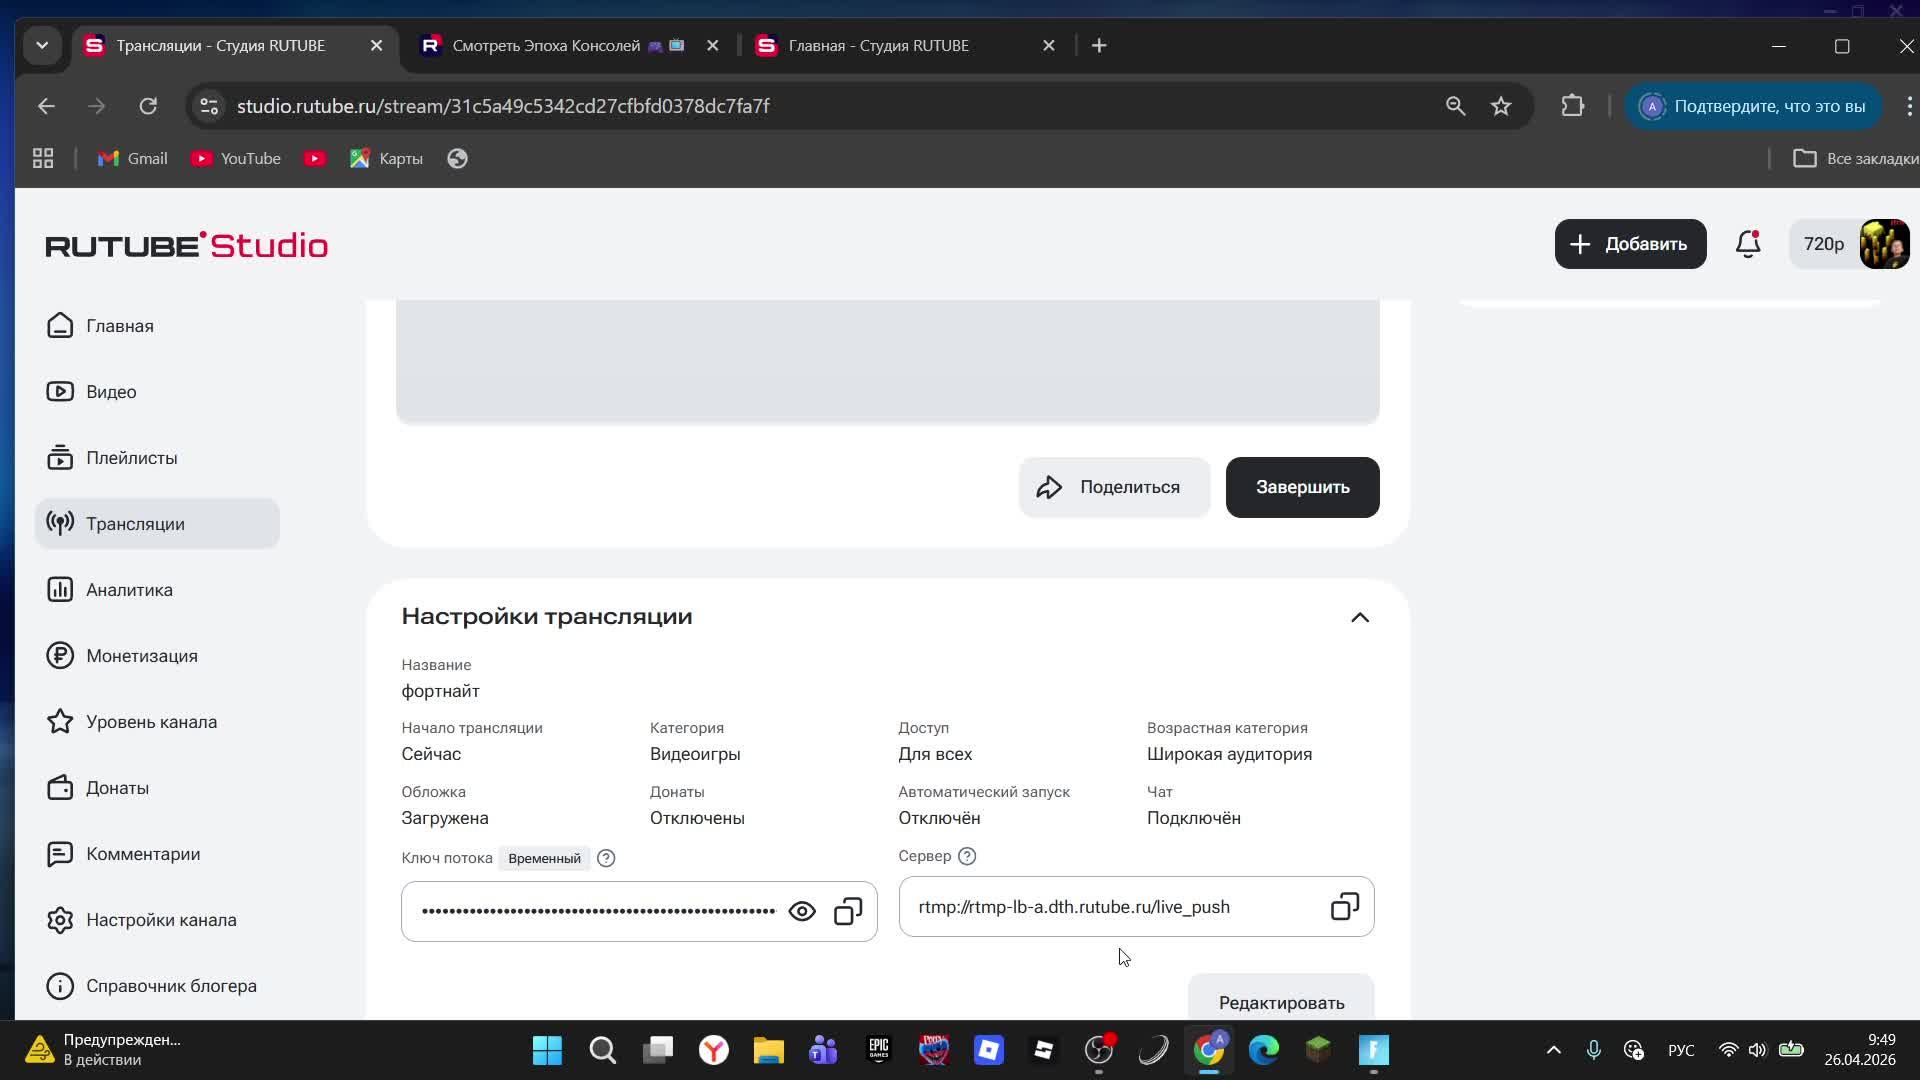
Task: Open browser tab search dropdown
Action: click(x=42, y=45)
